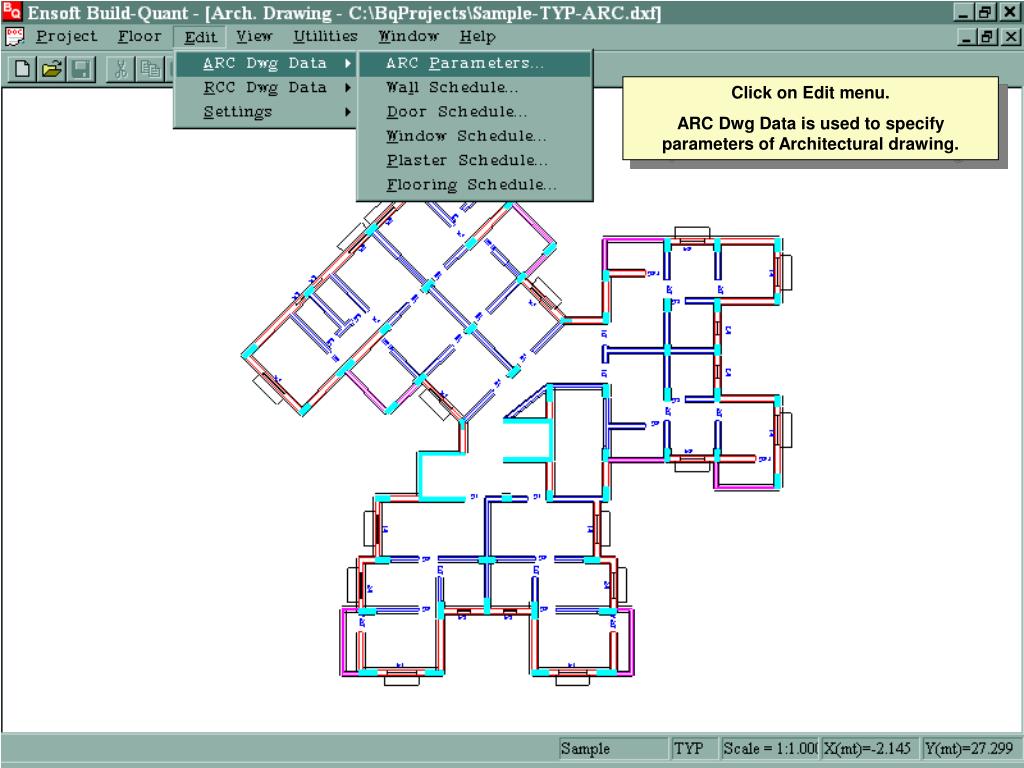The width and height of the screenshot is (1024, 768).
Task: Select Plaster Schedule menu item
Action: coord(467,161)
